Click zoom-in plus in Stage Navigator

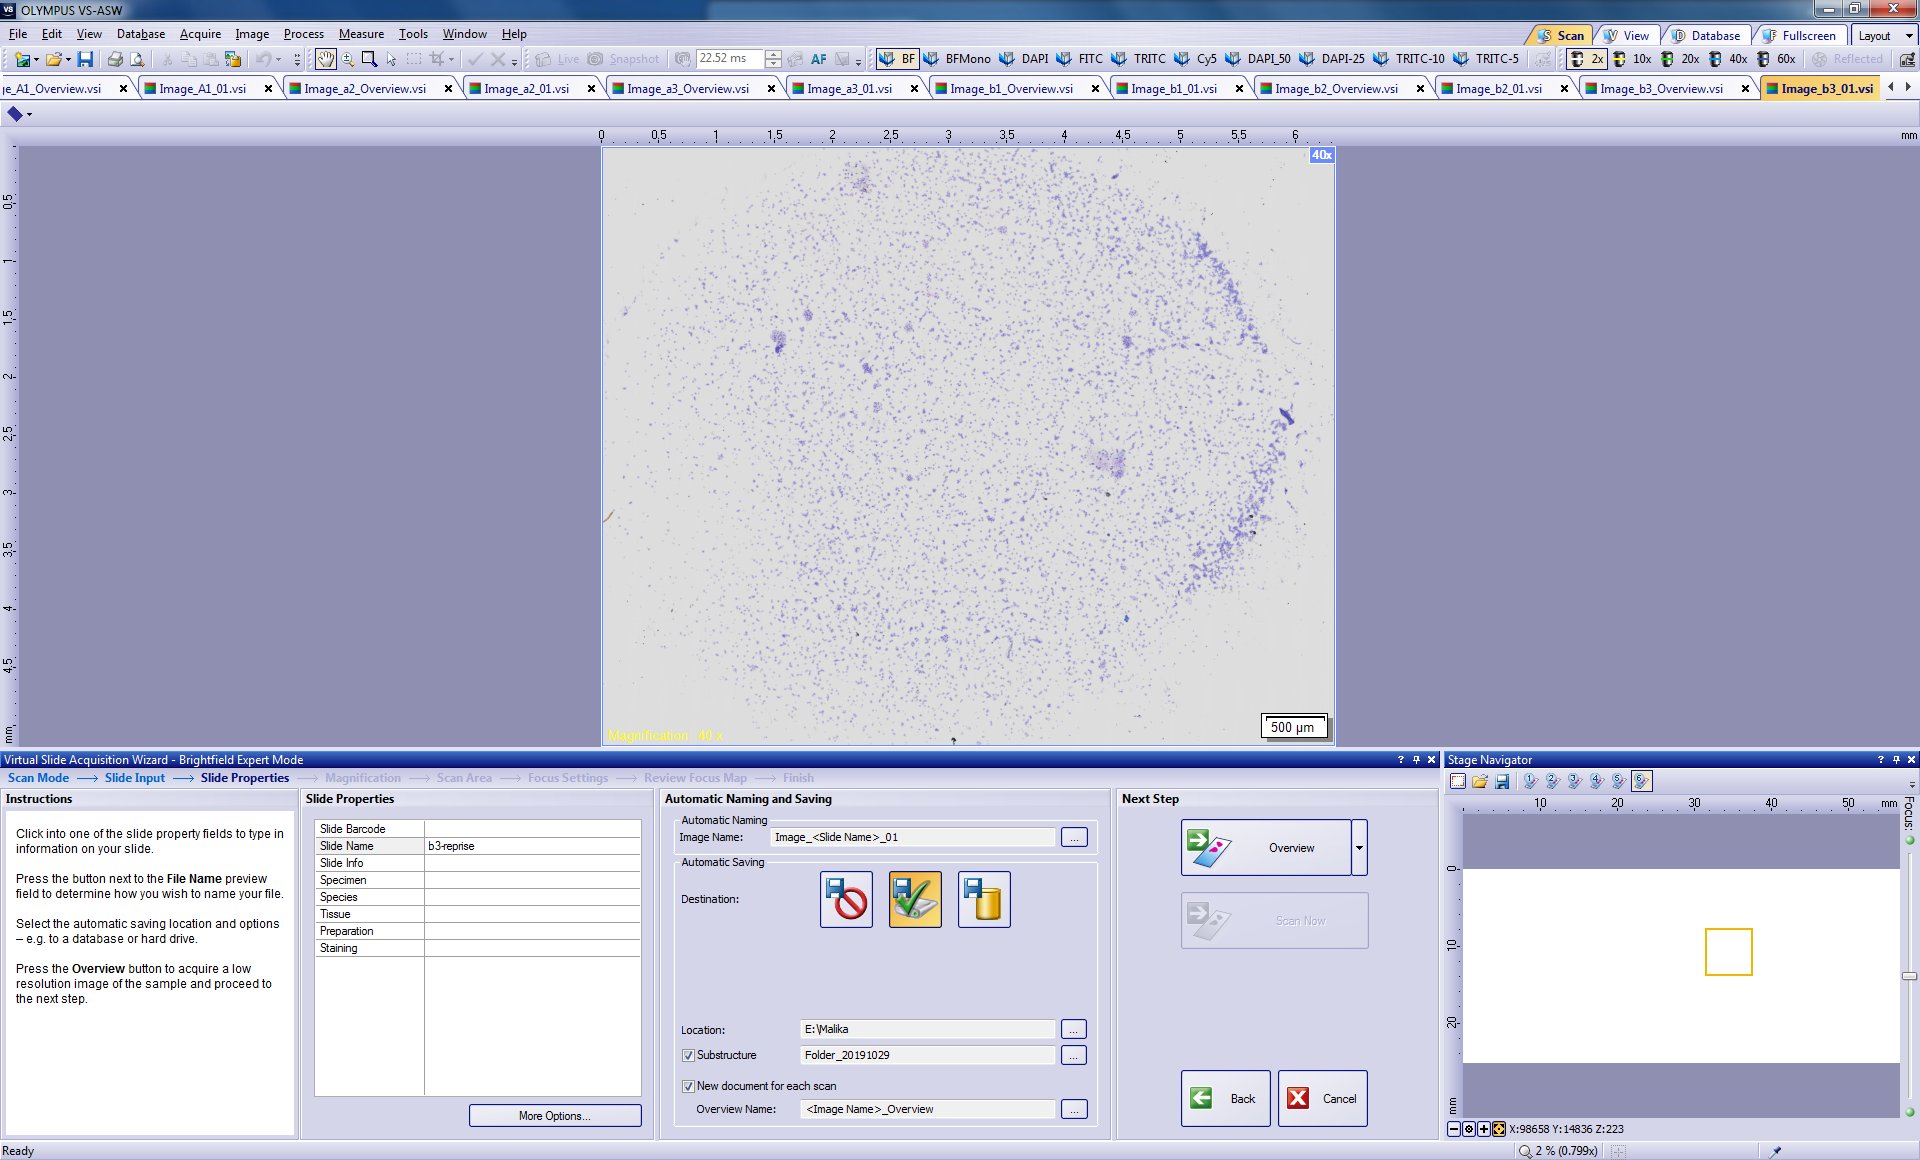click(x=1484, y=1129)
